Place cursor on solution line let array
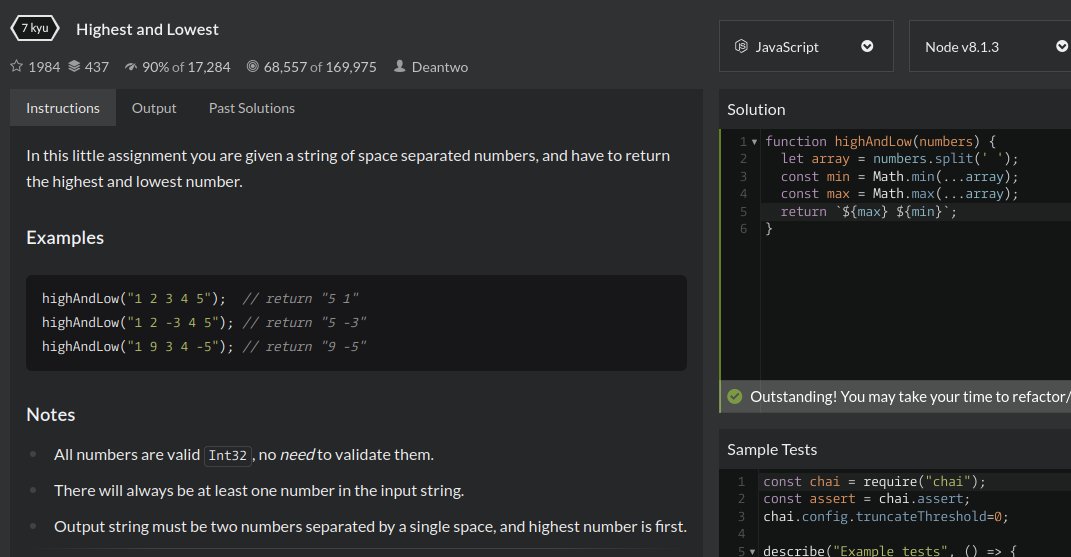 [x=900, y=159]
